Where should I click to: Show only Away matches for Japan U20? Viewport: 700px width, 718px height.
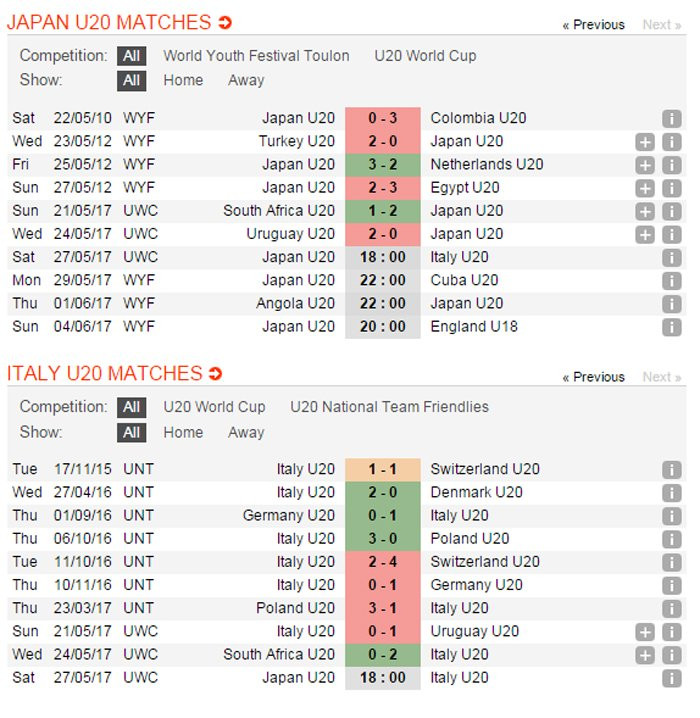click(246, 80)
